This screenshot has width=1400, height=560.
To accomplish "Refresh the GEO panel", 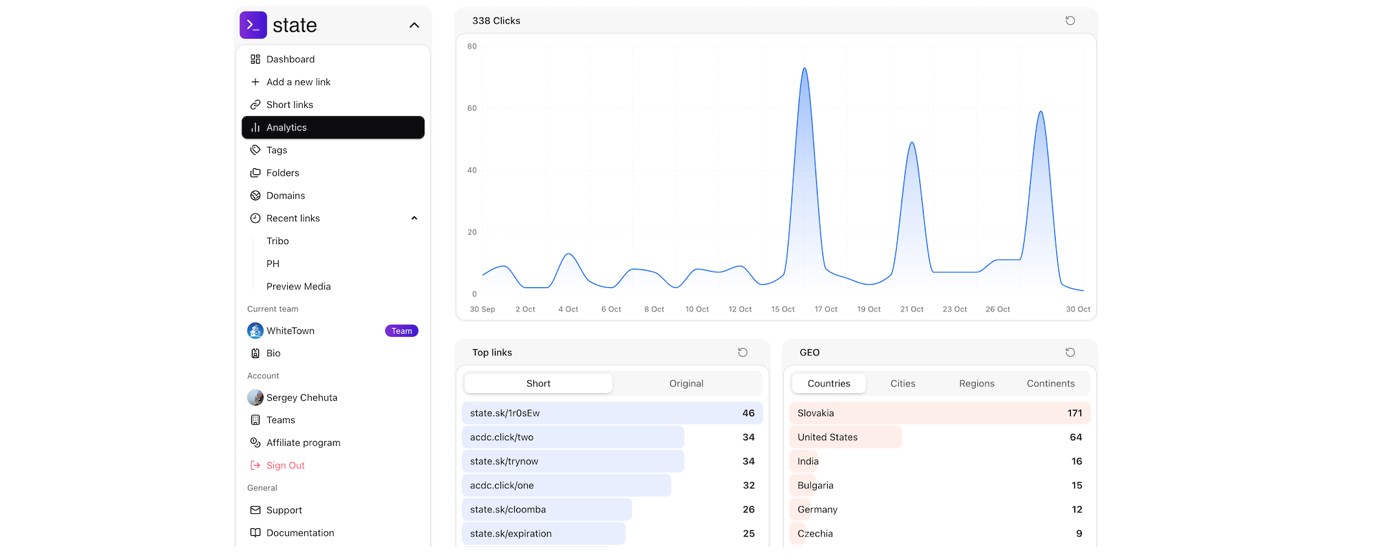I will coord(1070,352).
